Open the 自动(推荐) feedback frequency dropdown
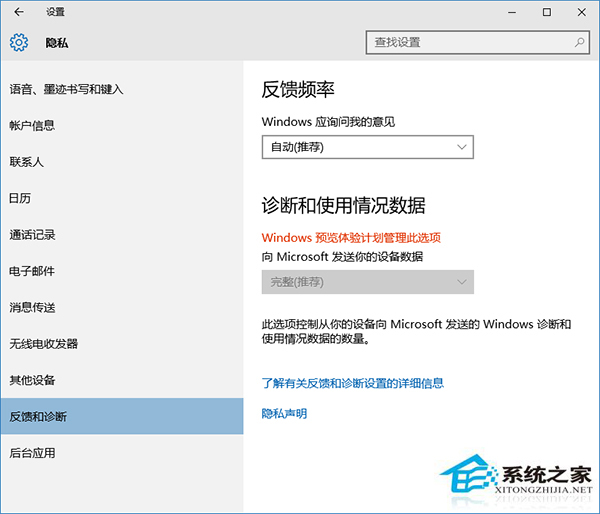The width and height of the screenshot is (600, 514). pos(368,147)
